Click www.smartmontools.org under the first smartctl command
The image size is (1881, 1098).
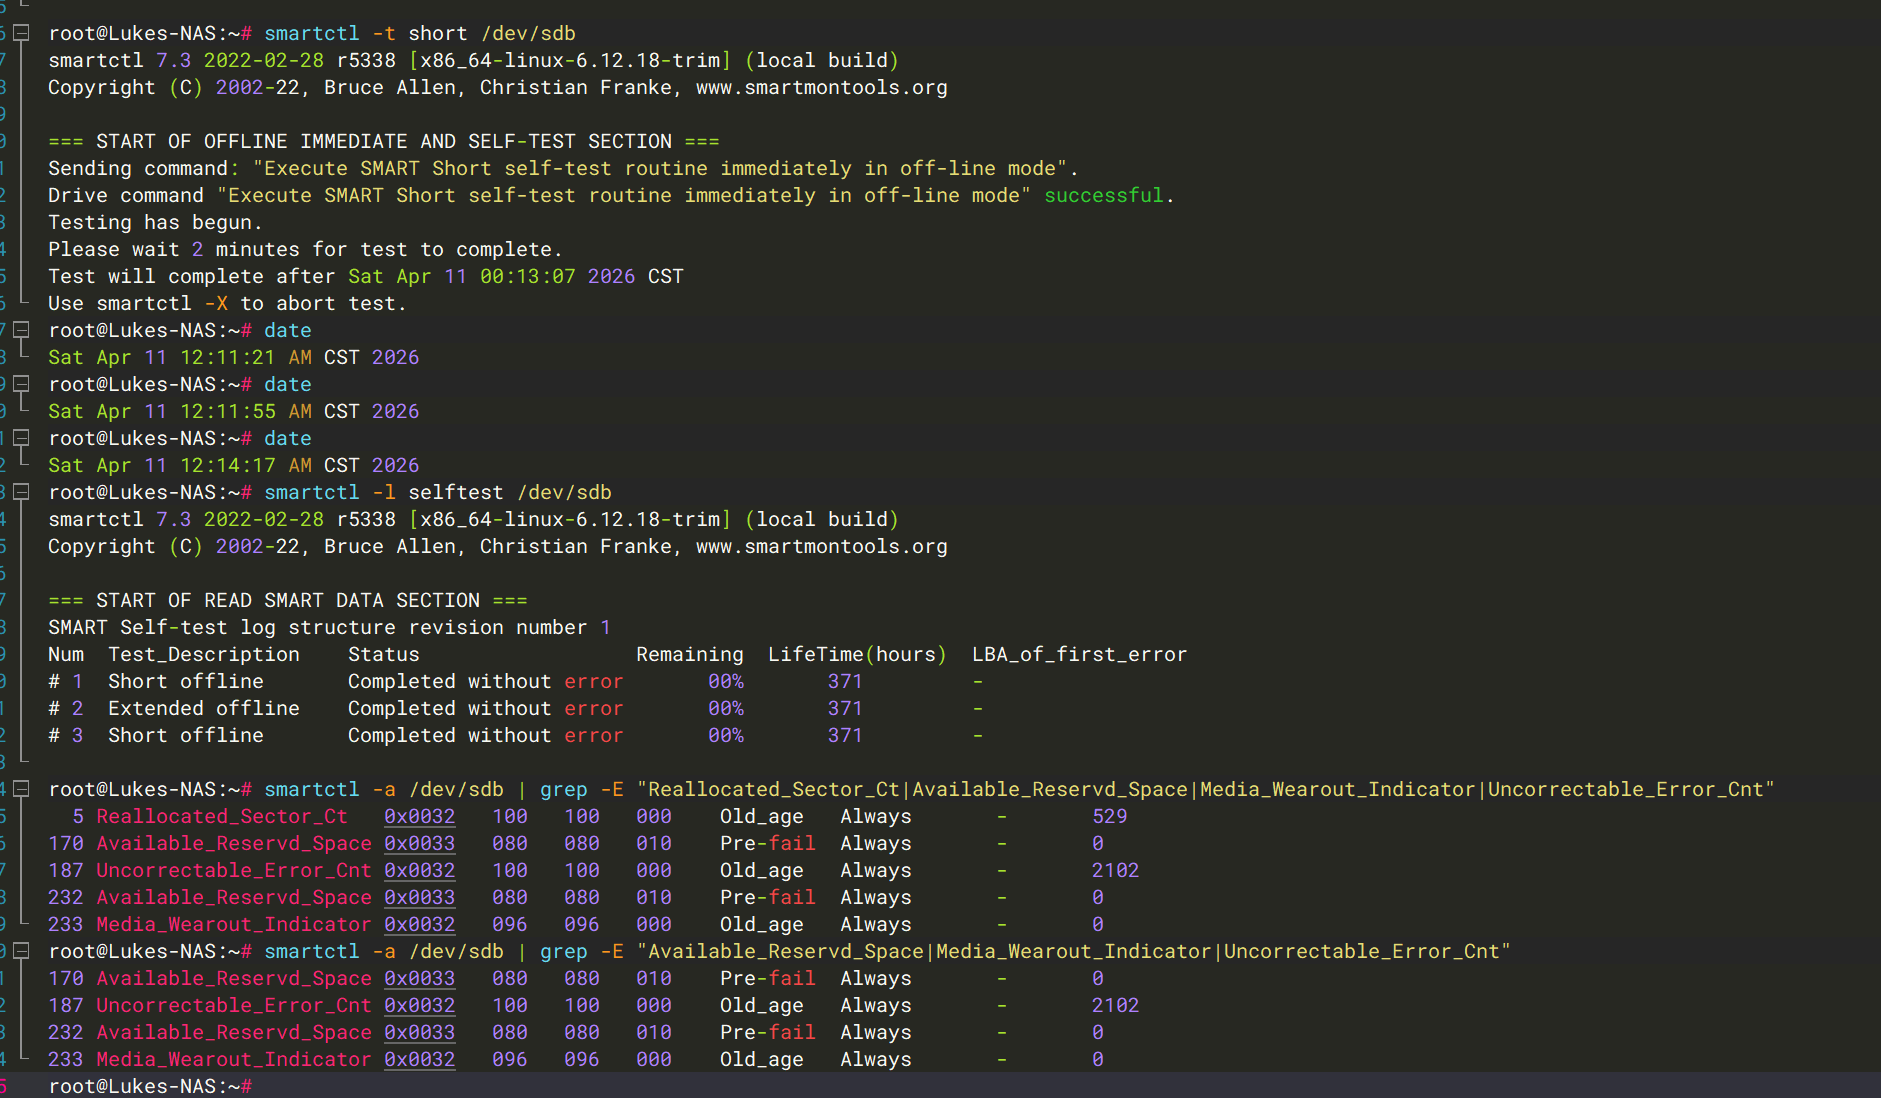[x=821, y=87]
